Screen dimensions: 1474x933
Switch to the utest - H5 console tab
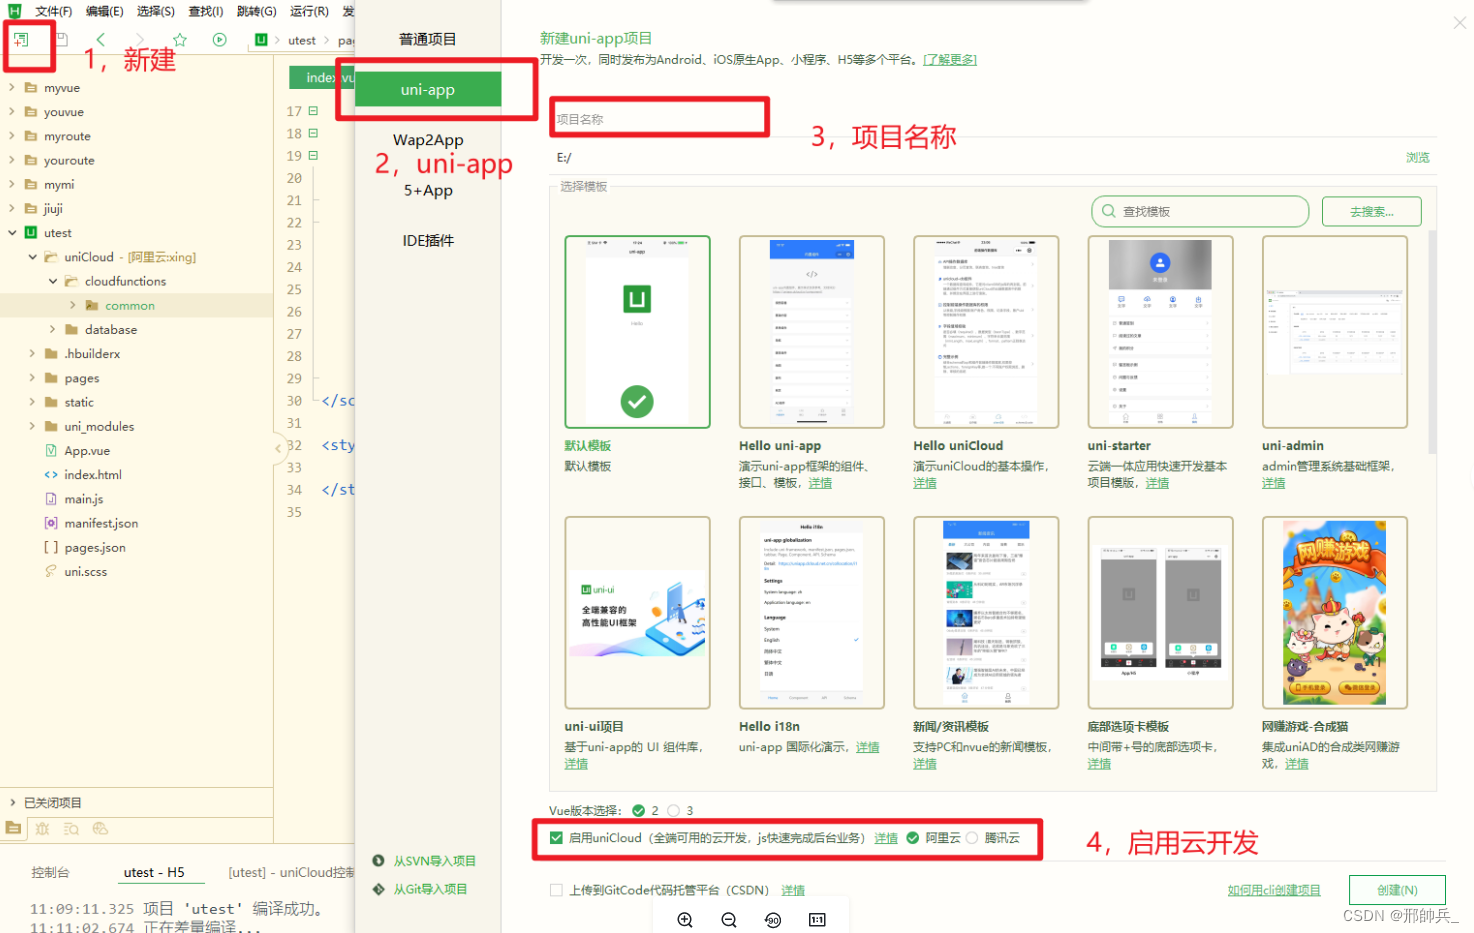(154, 872)
